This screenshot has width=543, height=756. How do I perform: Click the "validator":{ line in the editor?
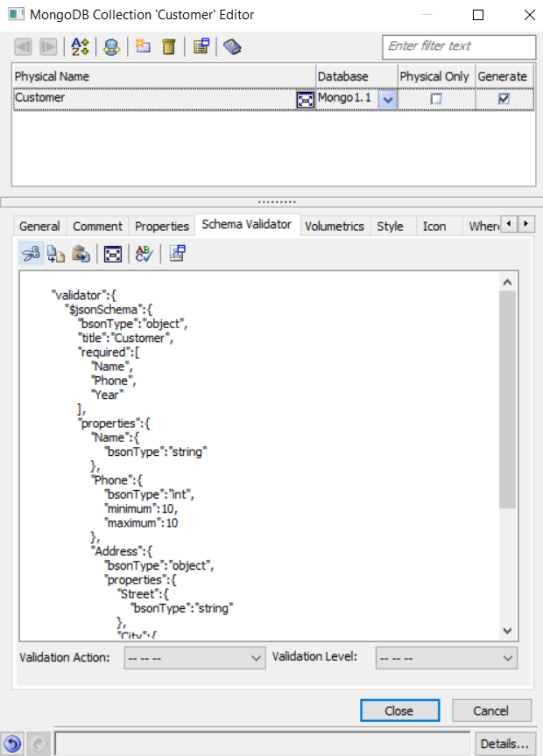coord(84,295)
